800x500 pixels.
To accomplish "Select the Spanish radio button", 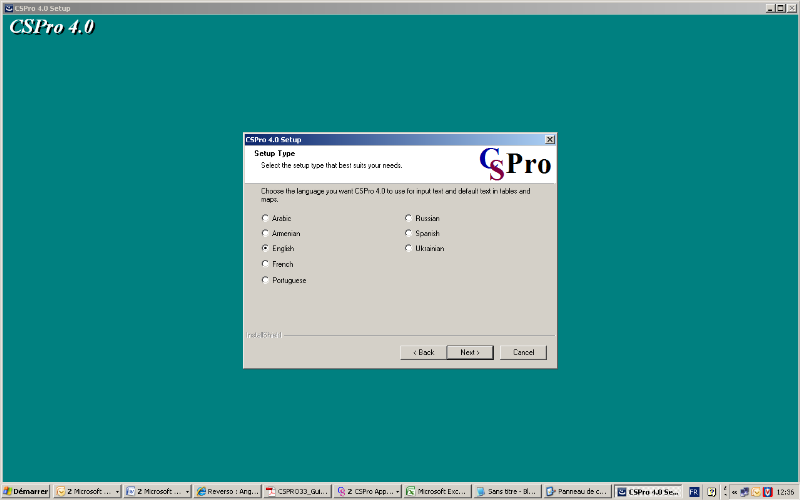I will tap(408, 233).
